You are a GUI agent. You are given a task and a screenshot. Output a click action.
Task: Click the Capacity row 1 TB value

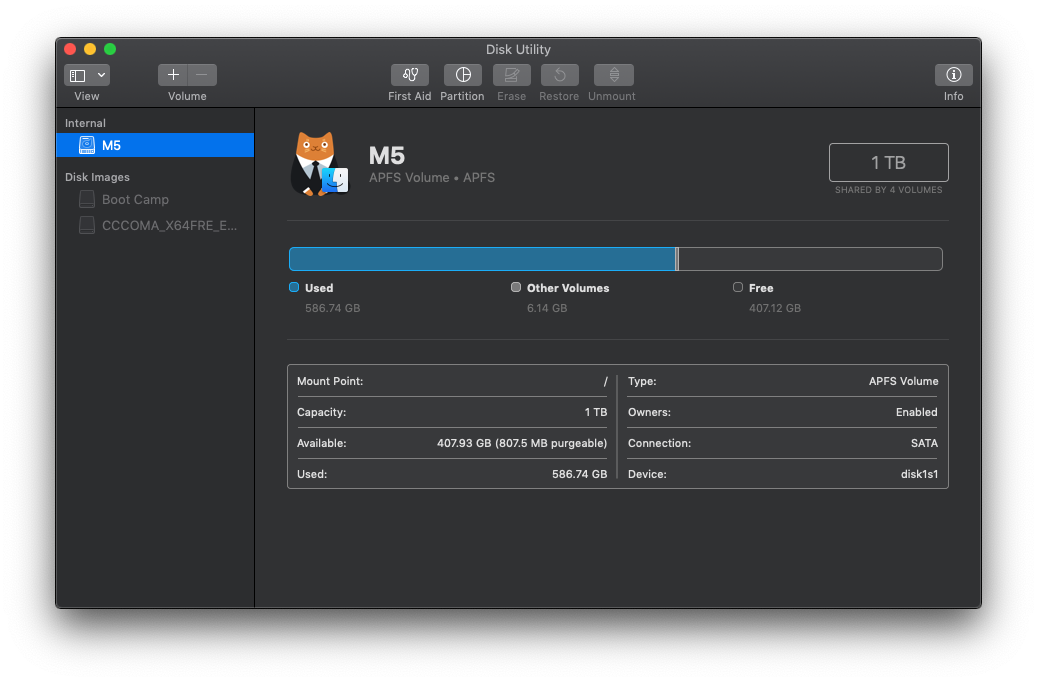pos(596,412)
